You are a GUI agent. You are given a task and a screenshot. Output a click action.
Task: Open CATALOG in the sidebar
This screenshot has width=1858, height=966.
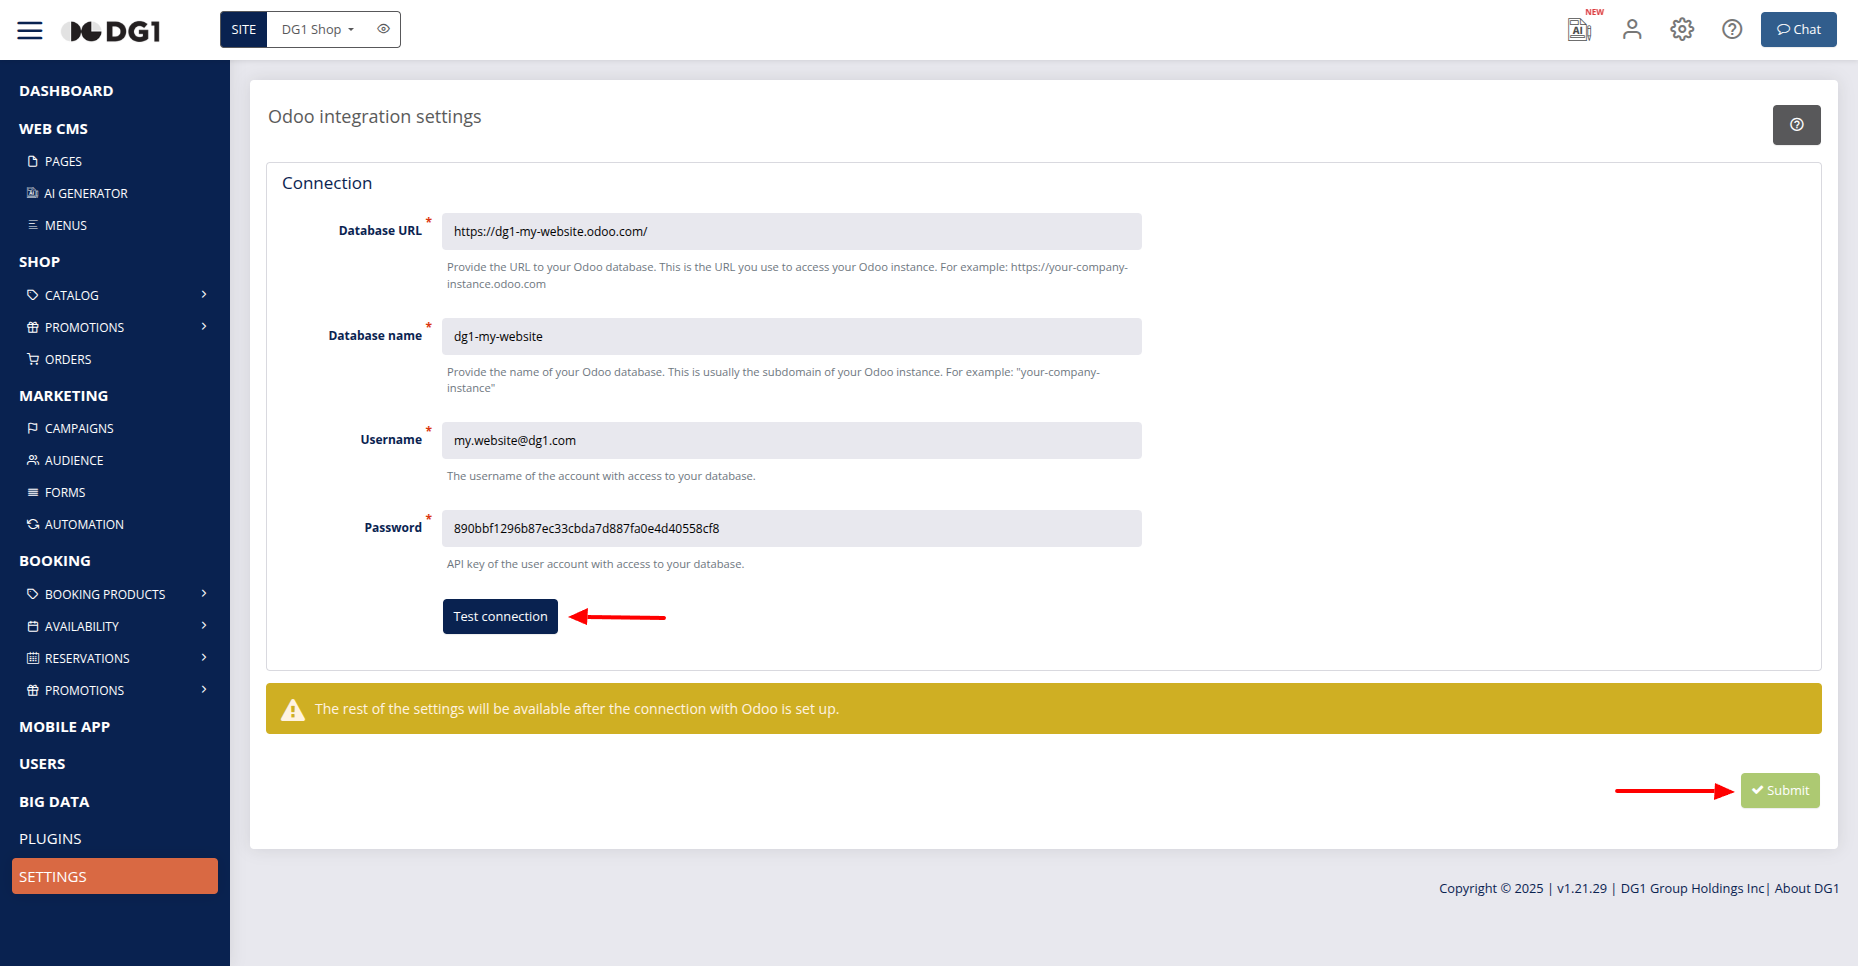tap(72, 295)
